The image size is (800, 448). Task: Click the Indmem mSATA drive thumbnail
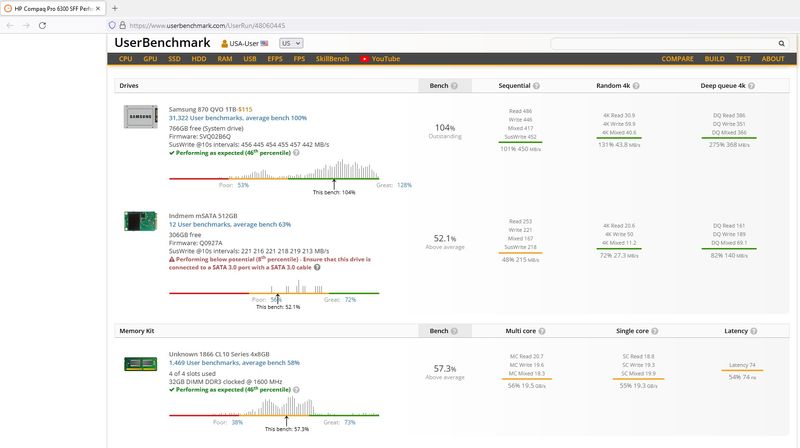(141, 221)
